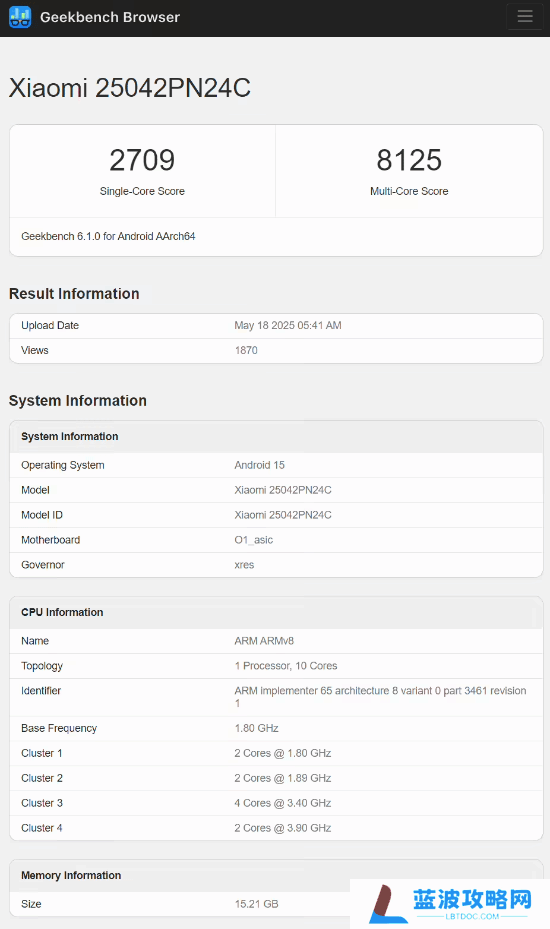Viewport: 550px width, 929px height.
Task: Open the hamburger navigation menu
Action: tap(525, 17)
